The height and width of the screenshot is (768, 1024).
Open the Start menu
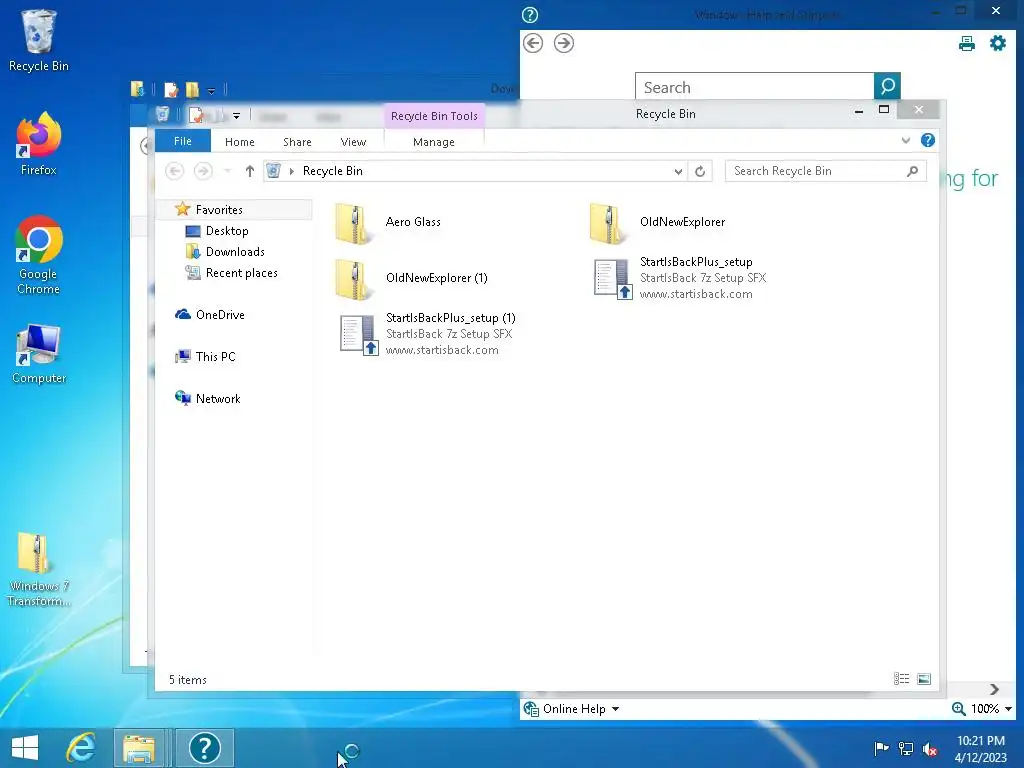(x=25, y=748)
